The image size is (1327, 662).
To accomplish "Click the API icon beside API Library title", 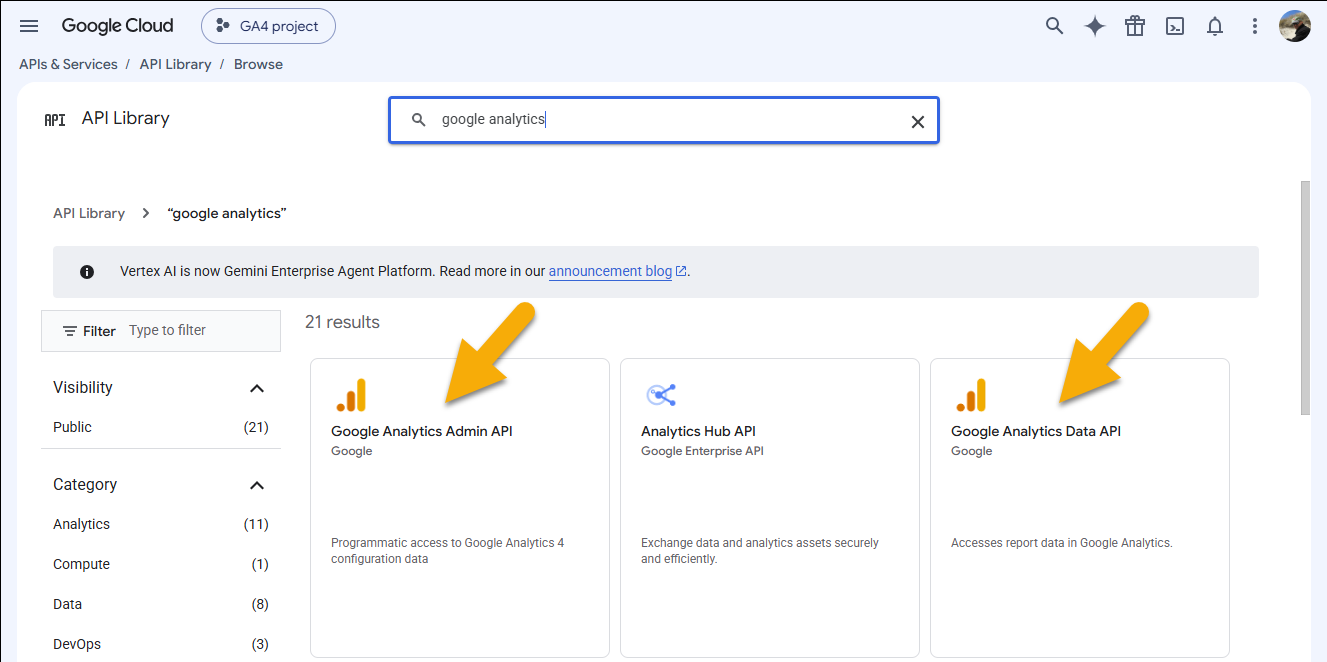I will pyautogui.click(x=55, y=119).
